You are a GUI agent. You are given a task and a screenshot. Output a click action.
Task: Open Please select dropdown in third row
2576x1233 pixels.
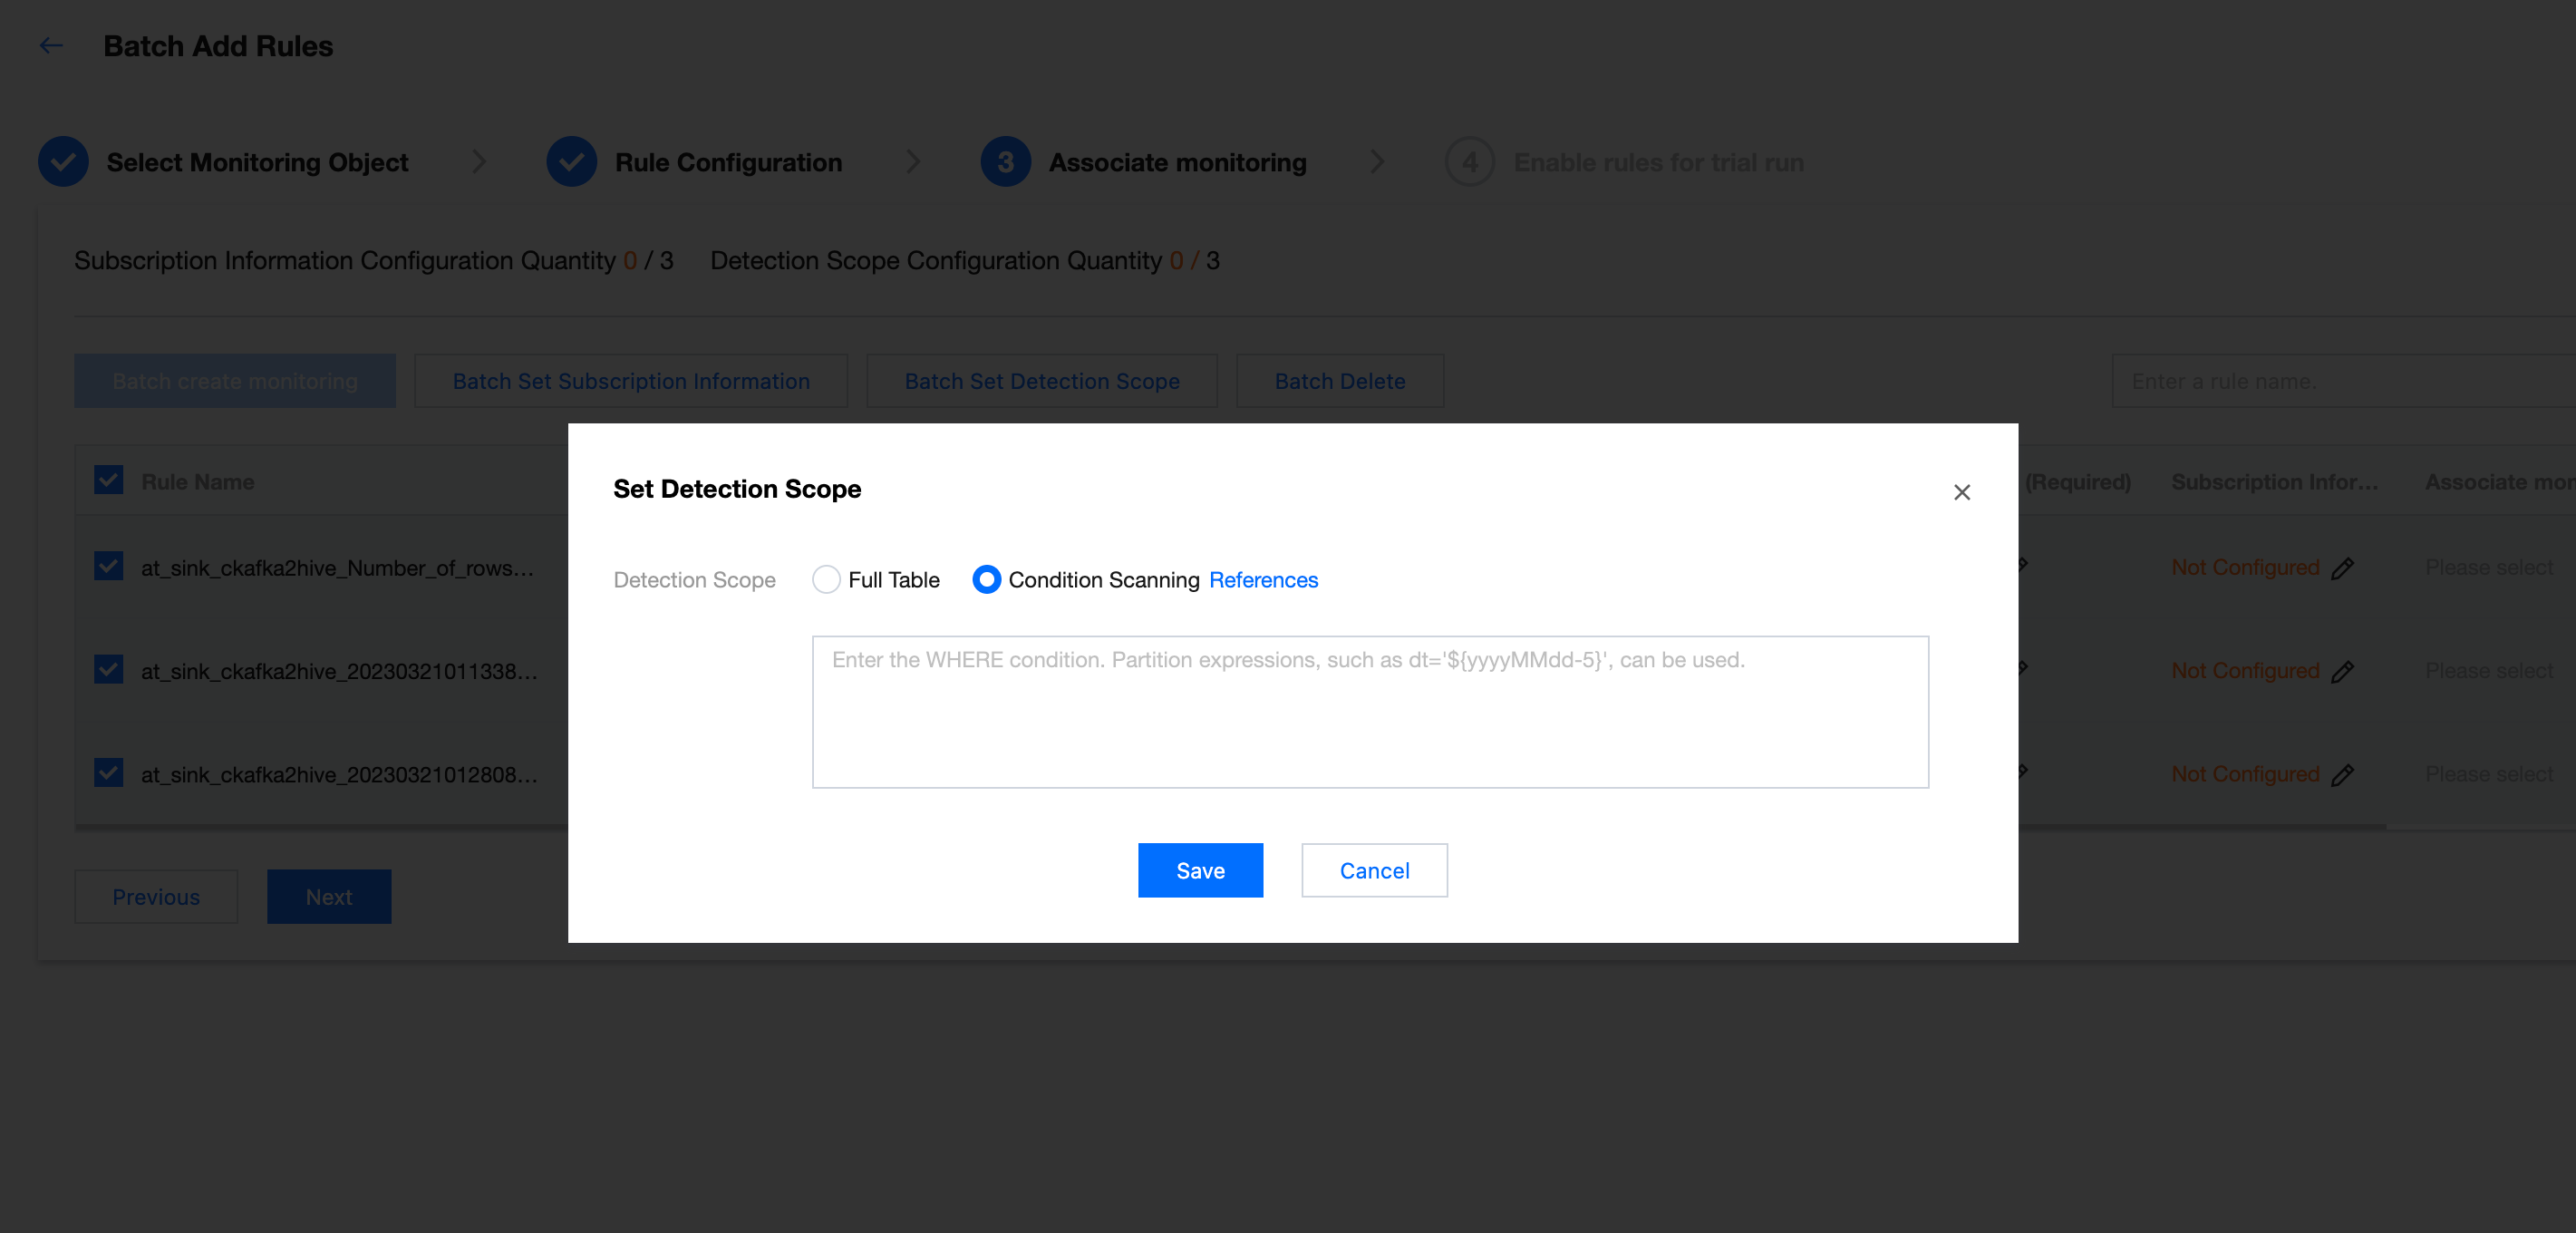pyautogui.click(x=2488, y=774)
